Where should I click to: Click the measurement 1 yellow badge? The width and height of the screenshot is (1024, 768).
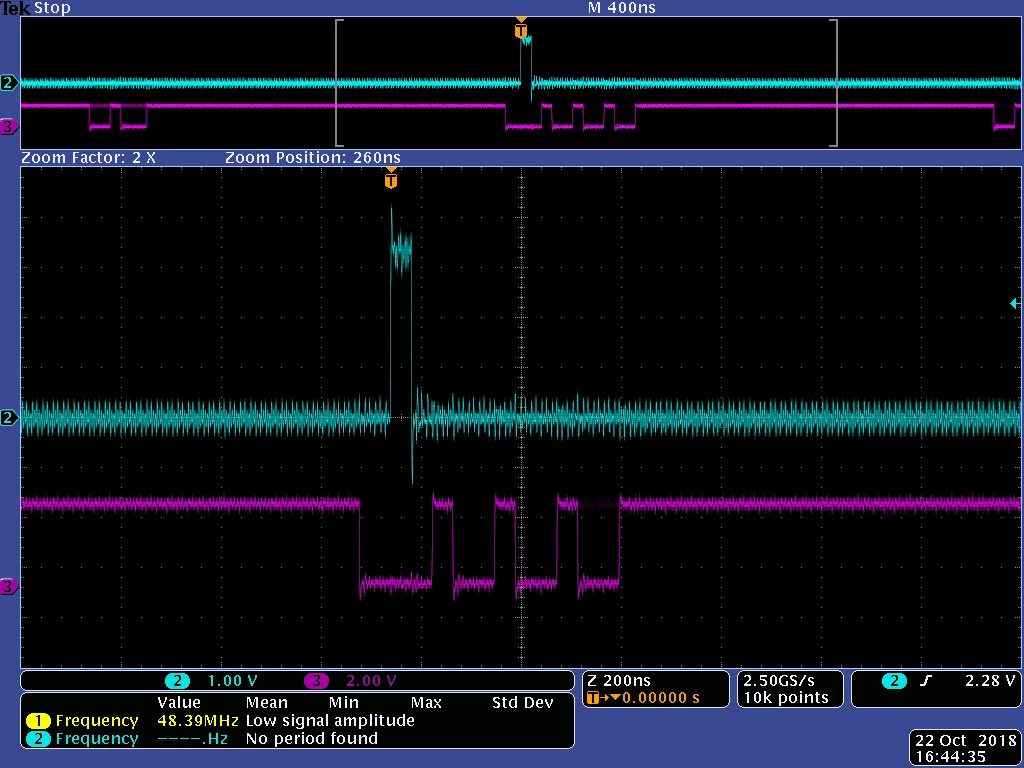click(38, 721)
